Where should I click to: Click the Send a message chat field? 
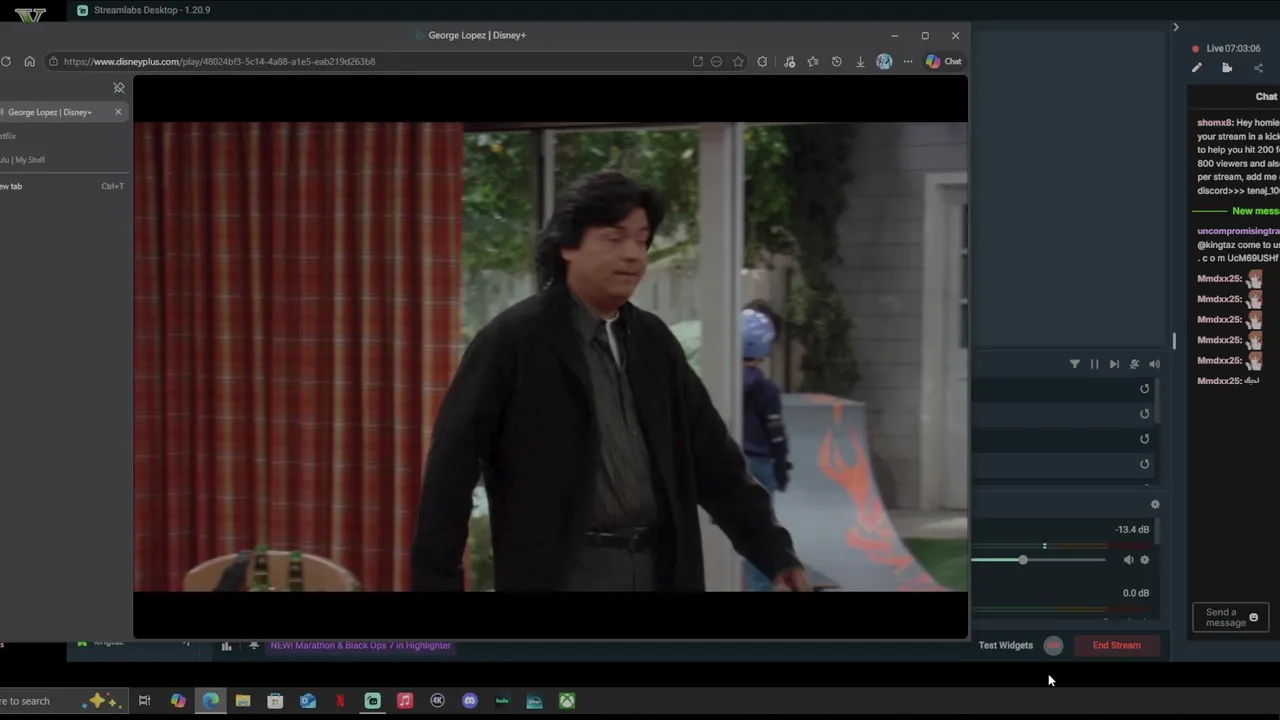tap(1230, 618)
